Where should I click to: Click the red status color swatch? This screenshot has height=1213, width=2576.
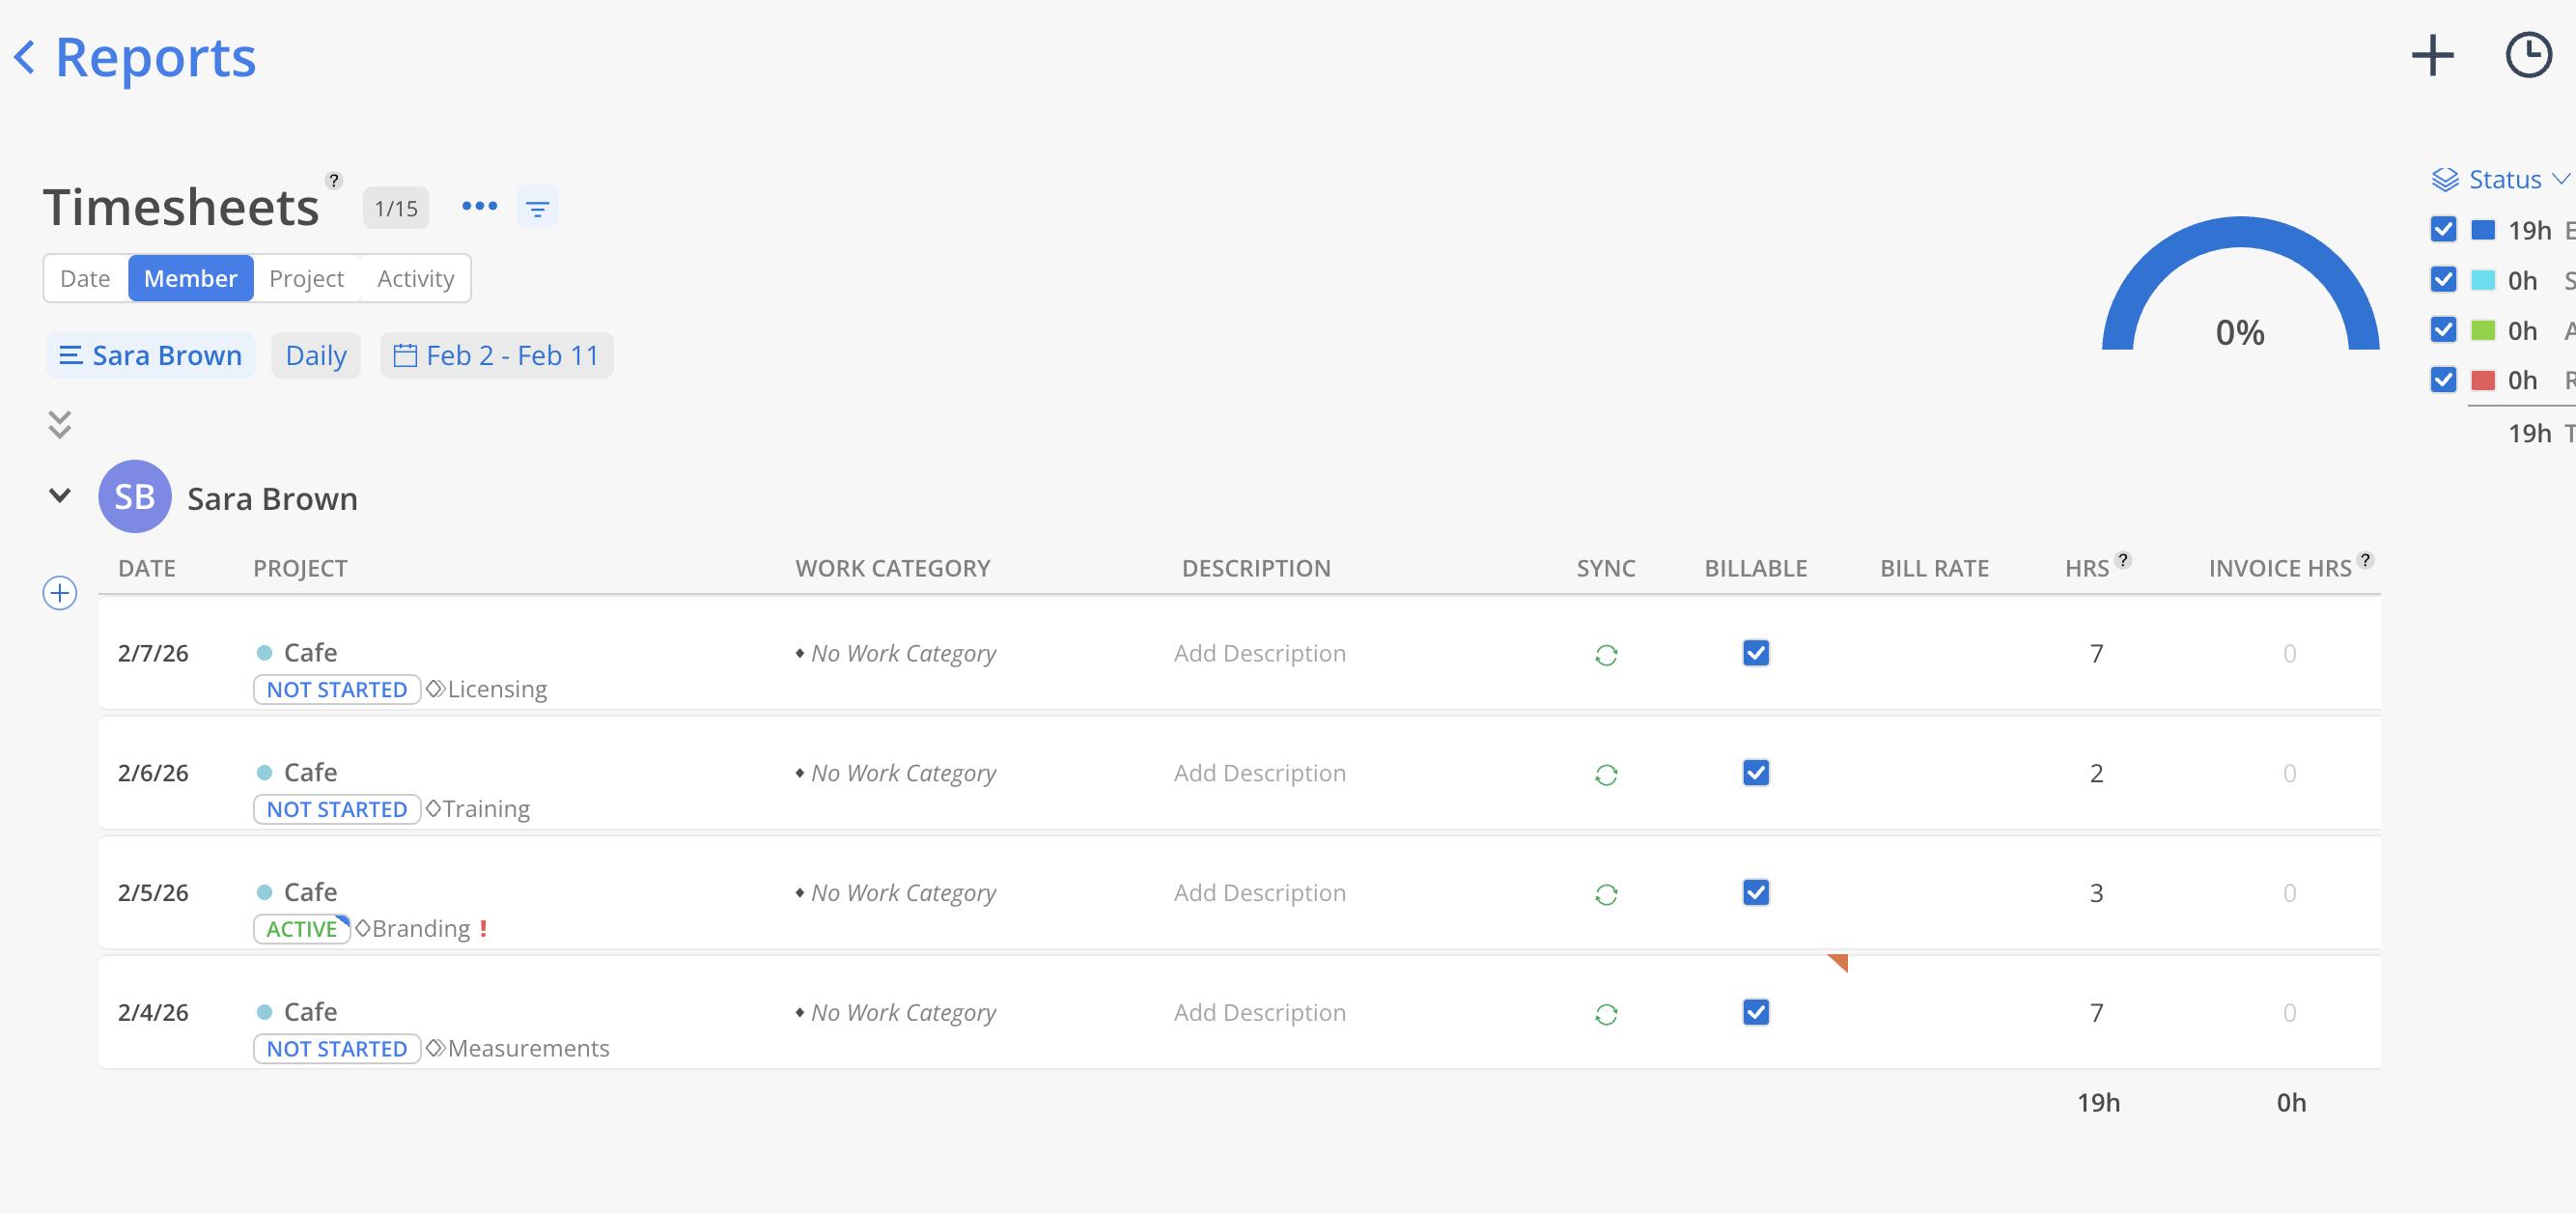2482,380
